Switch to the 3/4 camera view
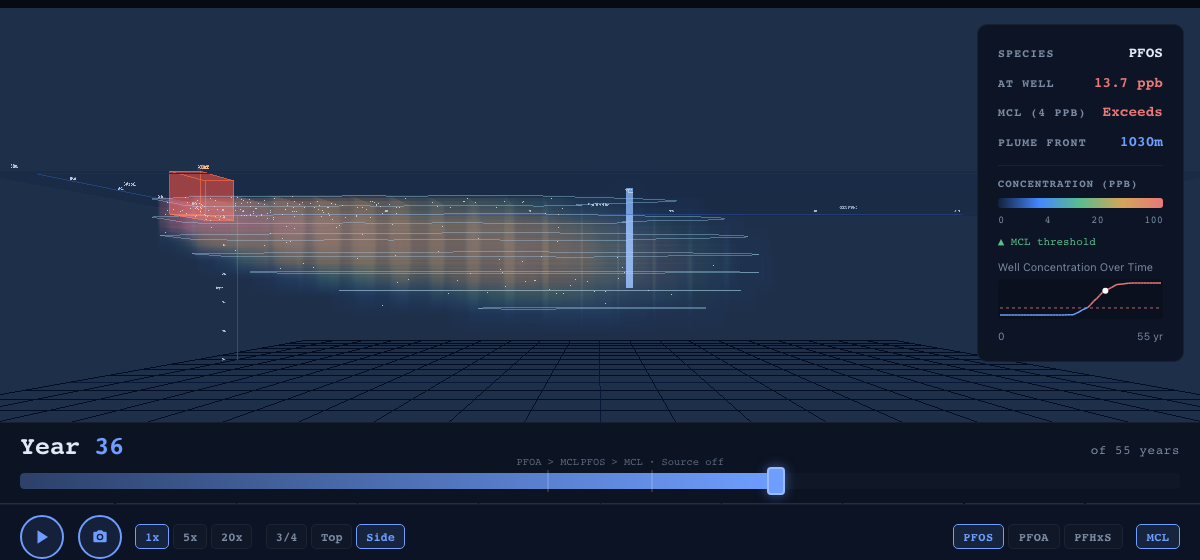This screenshot has width=1200, height=560. click(x=286, y=537)
